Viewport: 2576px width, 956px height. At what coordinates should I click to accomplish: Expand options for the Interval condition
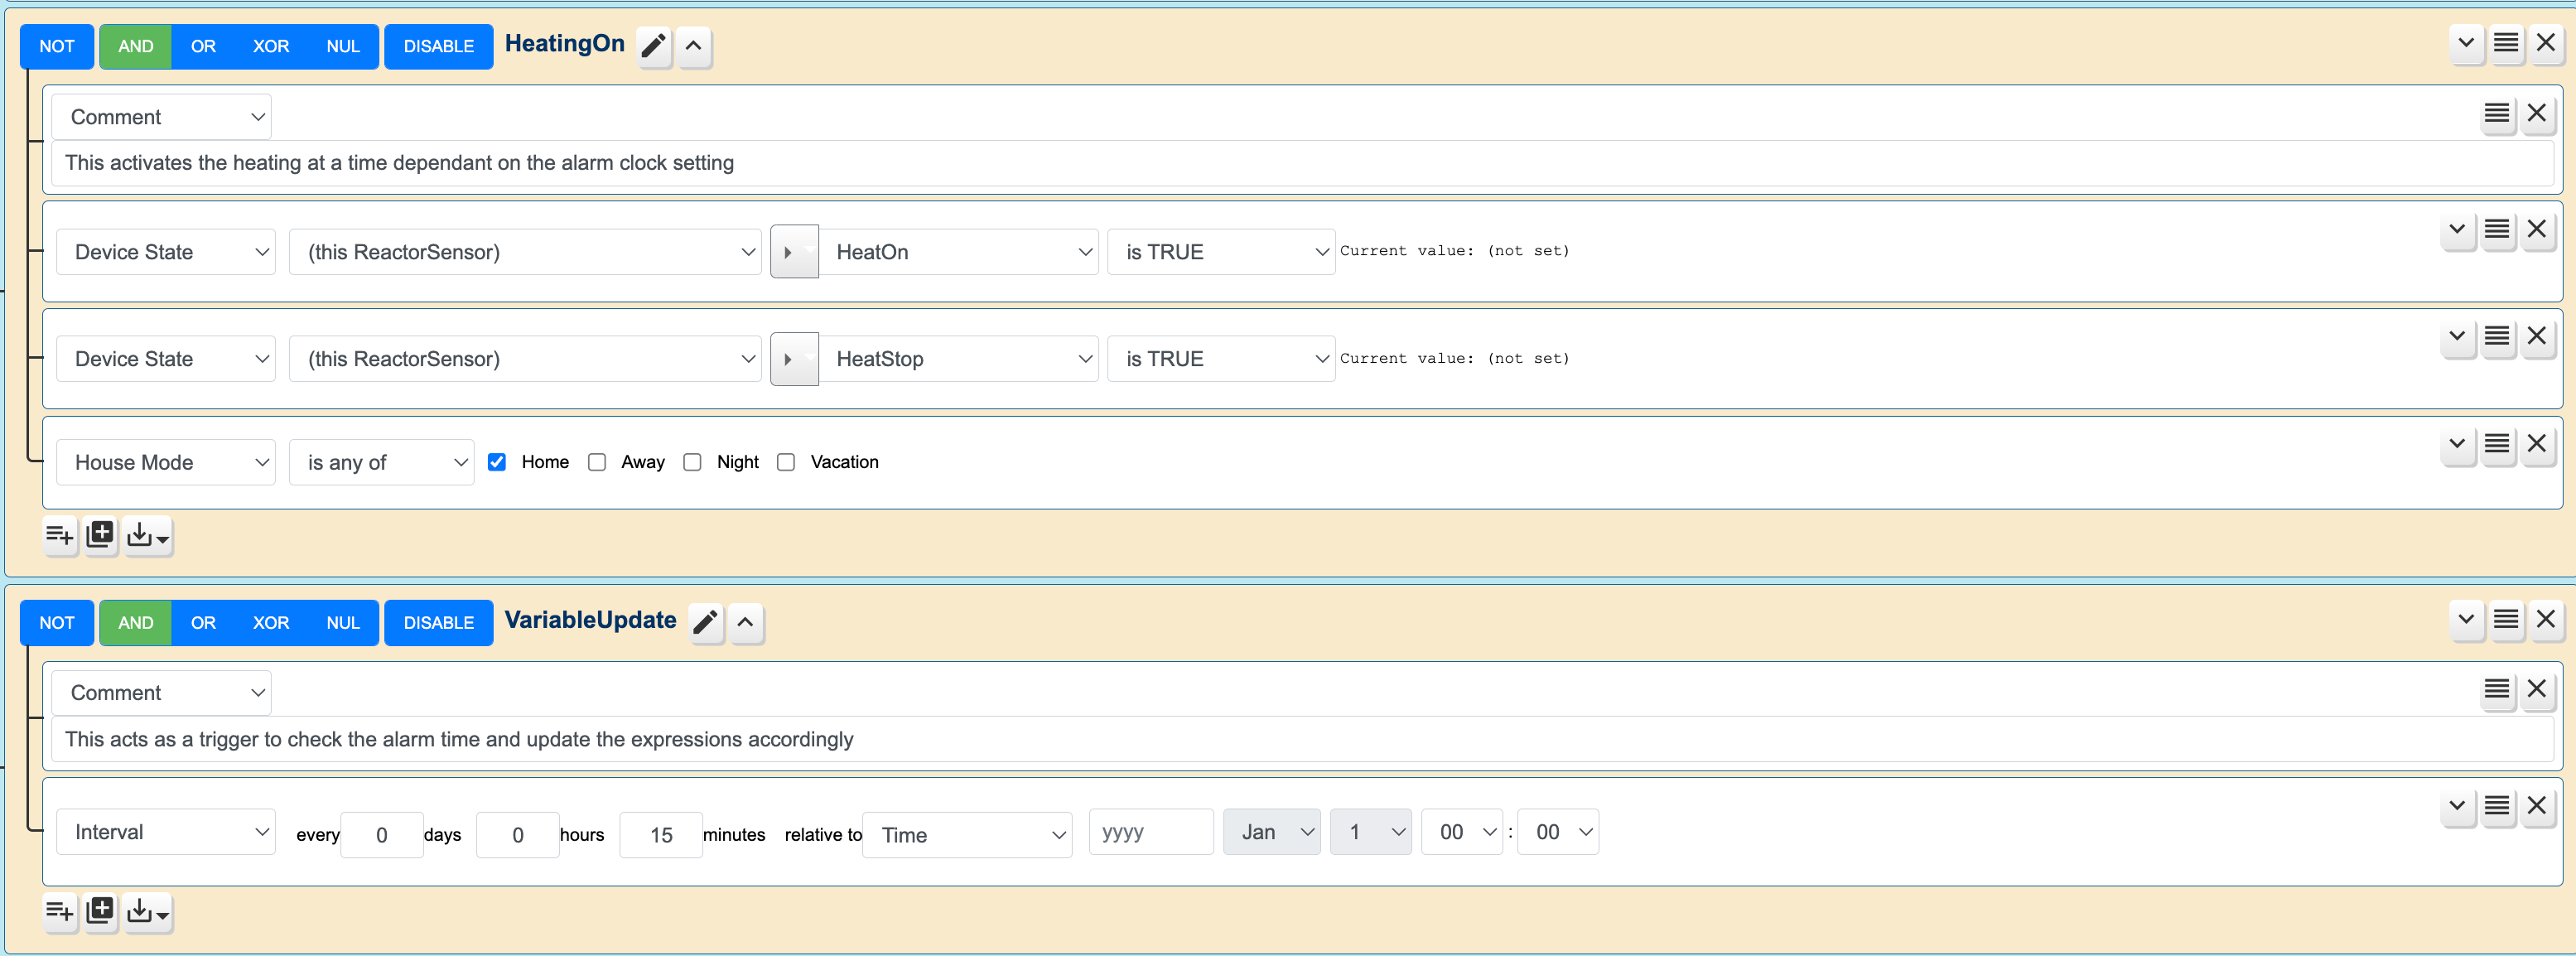click(x=2457, y=806)
